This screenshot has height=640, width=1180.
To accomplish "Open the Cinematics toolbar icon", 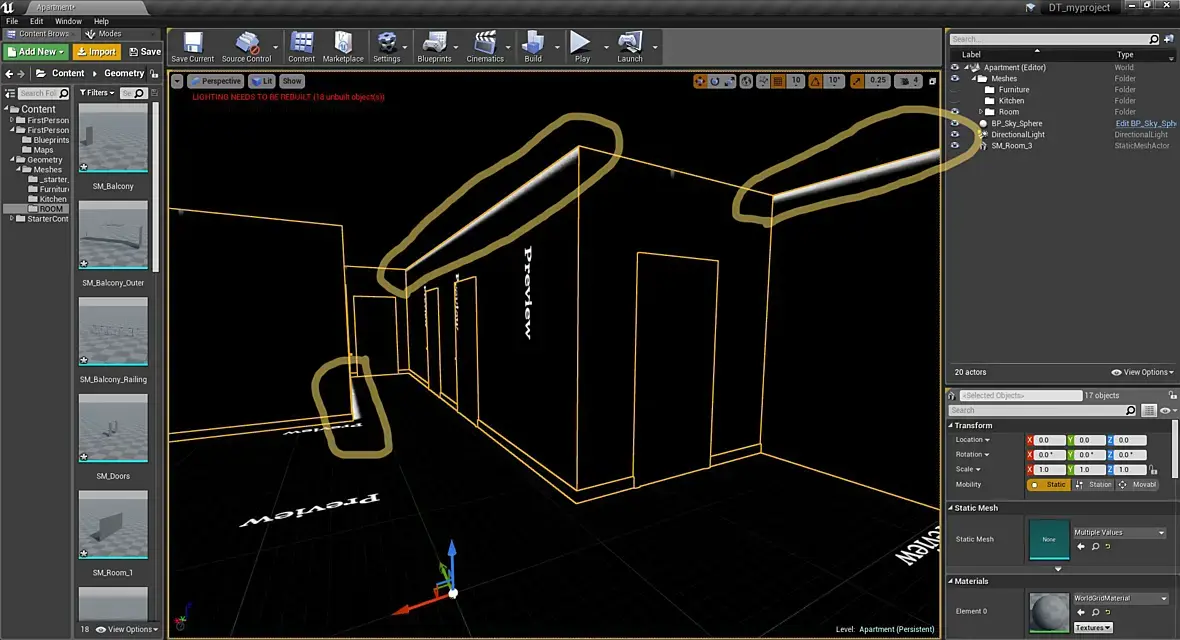I will coord(485,44).
